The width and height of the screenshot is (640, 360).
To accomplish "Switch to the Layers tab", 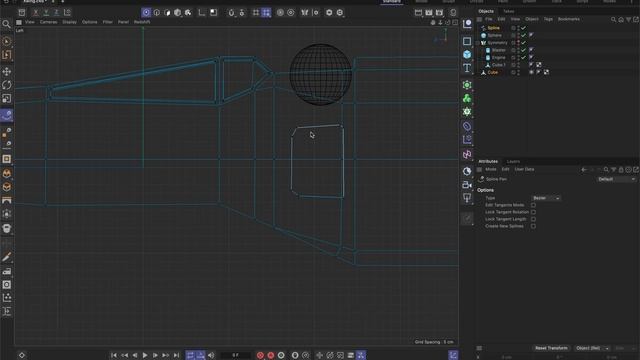I will coord(513,162).
